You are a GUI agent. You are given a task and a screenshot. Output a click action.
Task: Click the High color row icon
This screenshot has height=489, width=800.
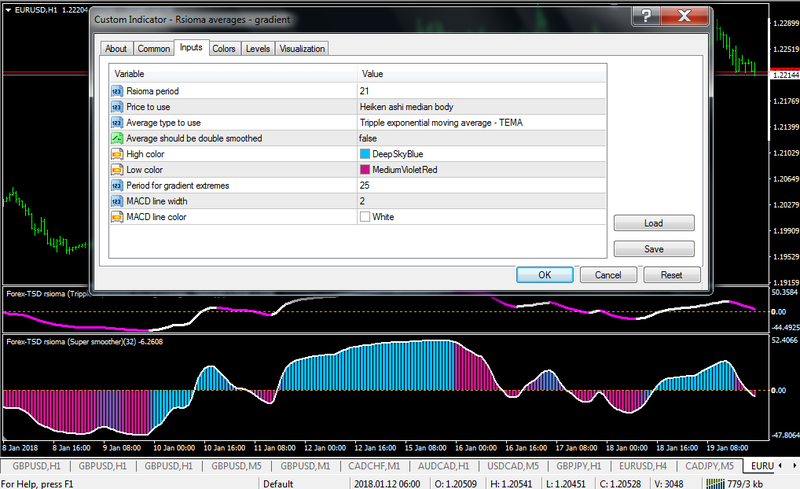tap(117, 154)
